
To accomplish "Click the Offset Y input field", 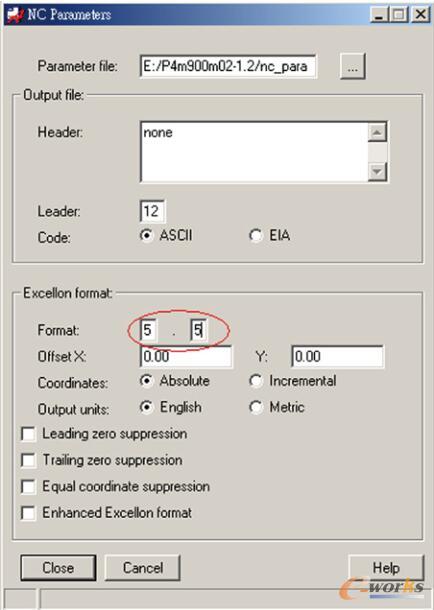I will pos(338,357).
